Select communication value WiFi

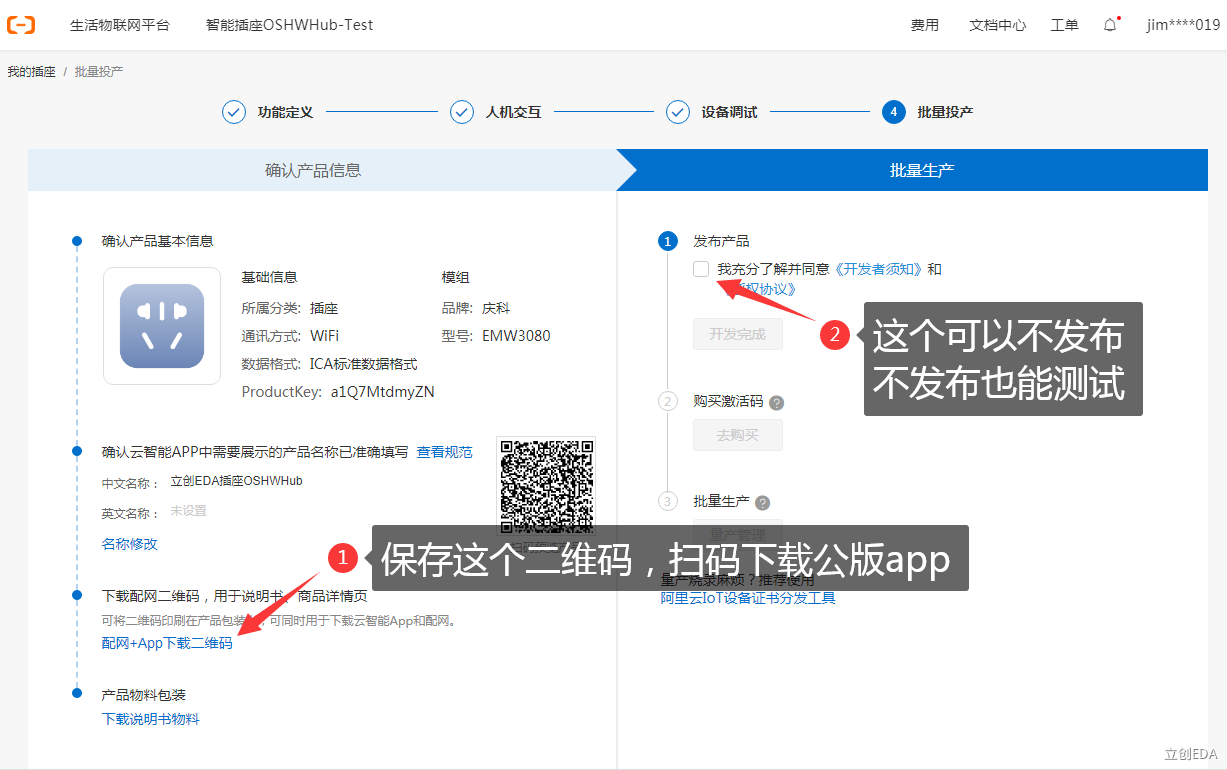coord(324,336)
